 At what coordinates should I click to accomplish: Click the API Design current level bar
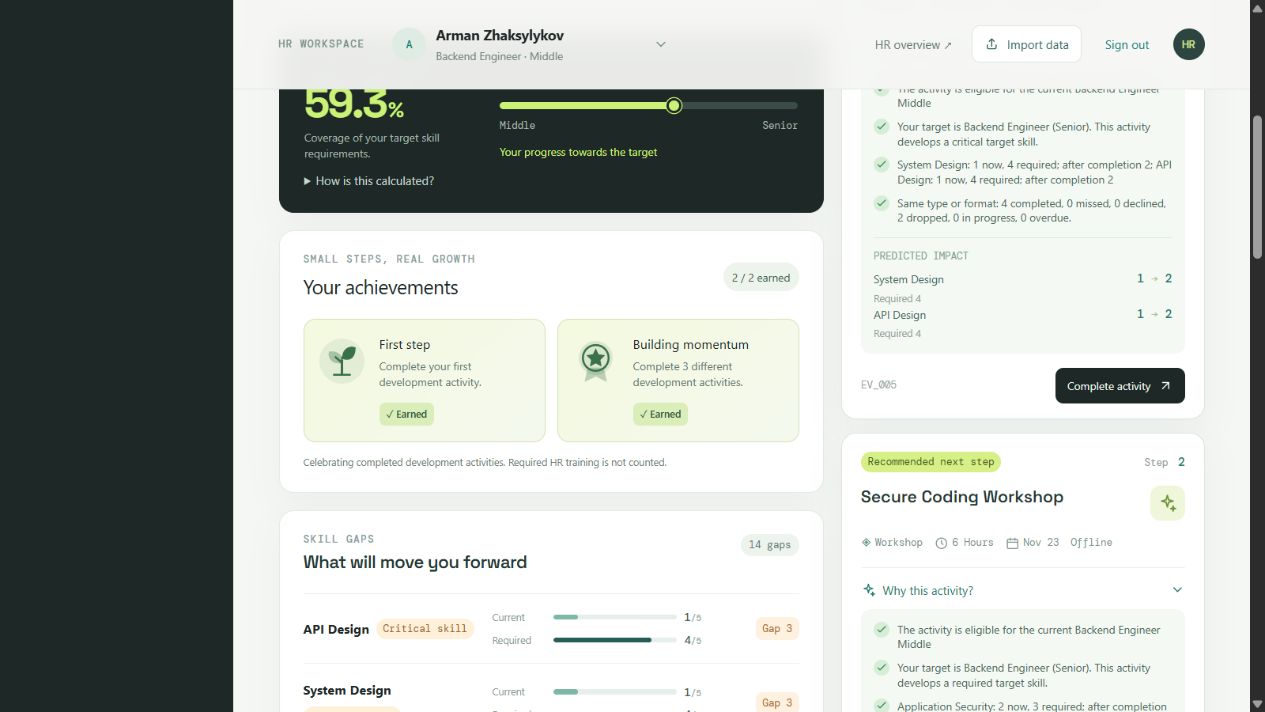click(x=614, y=617)
